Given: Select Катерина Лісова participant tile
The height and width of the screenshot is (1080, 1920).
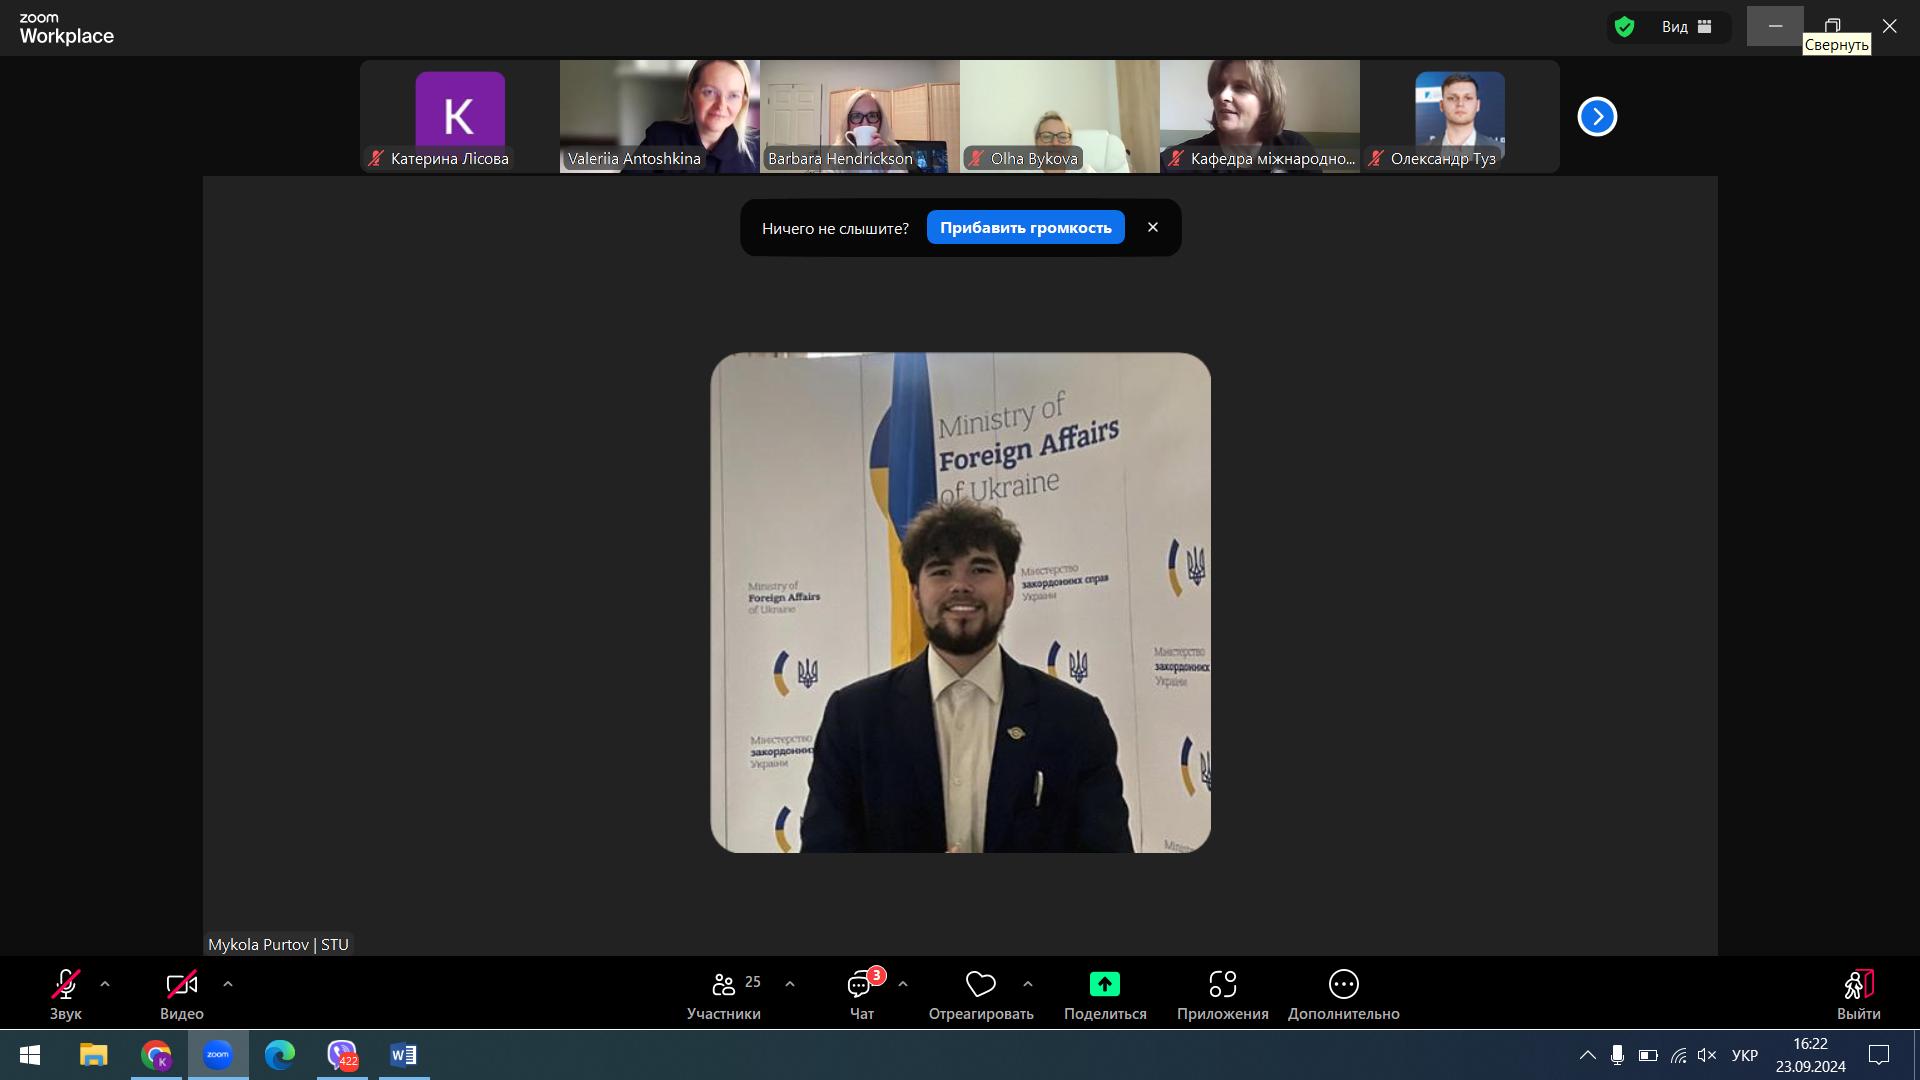Looking at the screenshot, I should [x=460, y=116].
